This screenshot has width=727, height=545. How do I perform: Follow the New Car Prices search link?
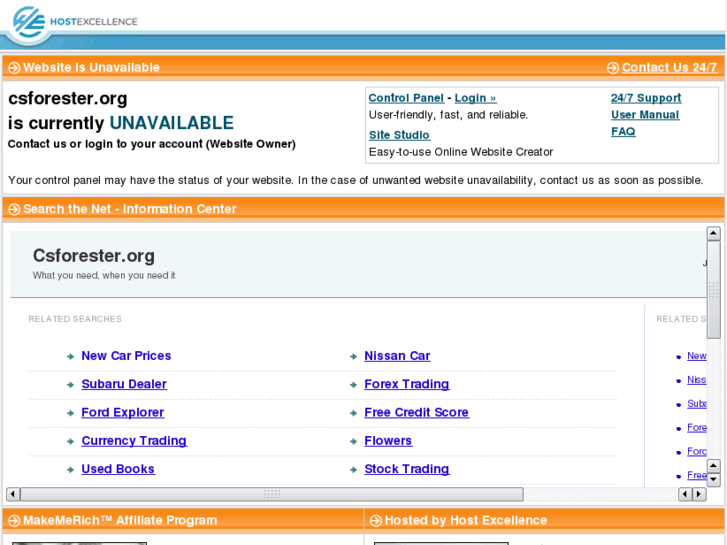(x=126, y=356)
